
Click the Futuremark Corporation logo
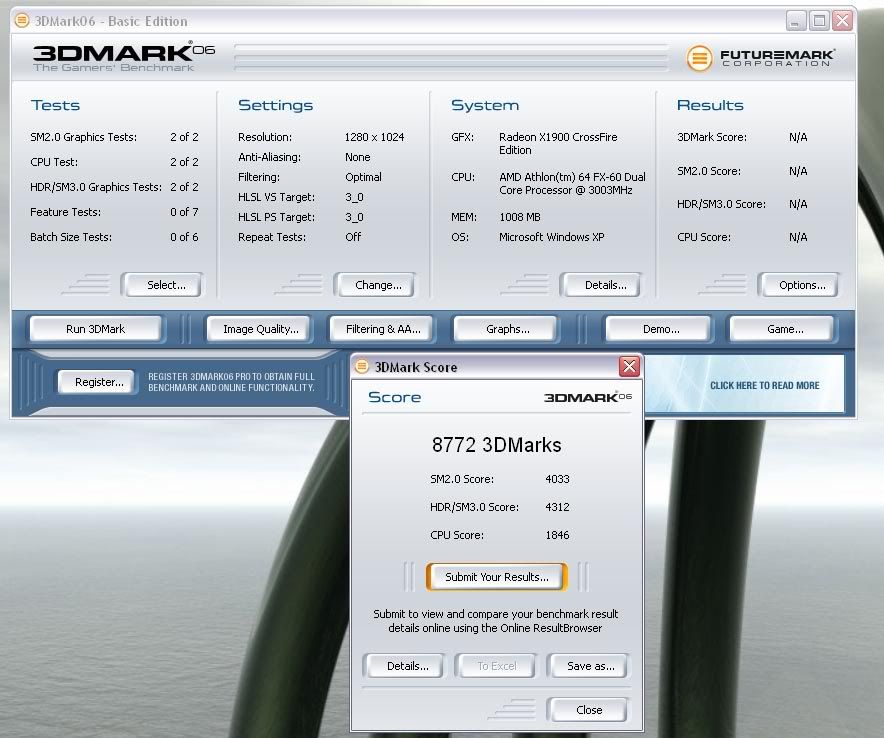[761, 58]
